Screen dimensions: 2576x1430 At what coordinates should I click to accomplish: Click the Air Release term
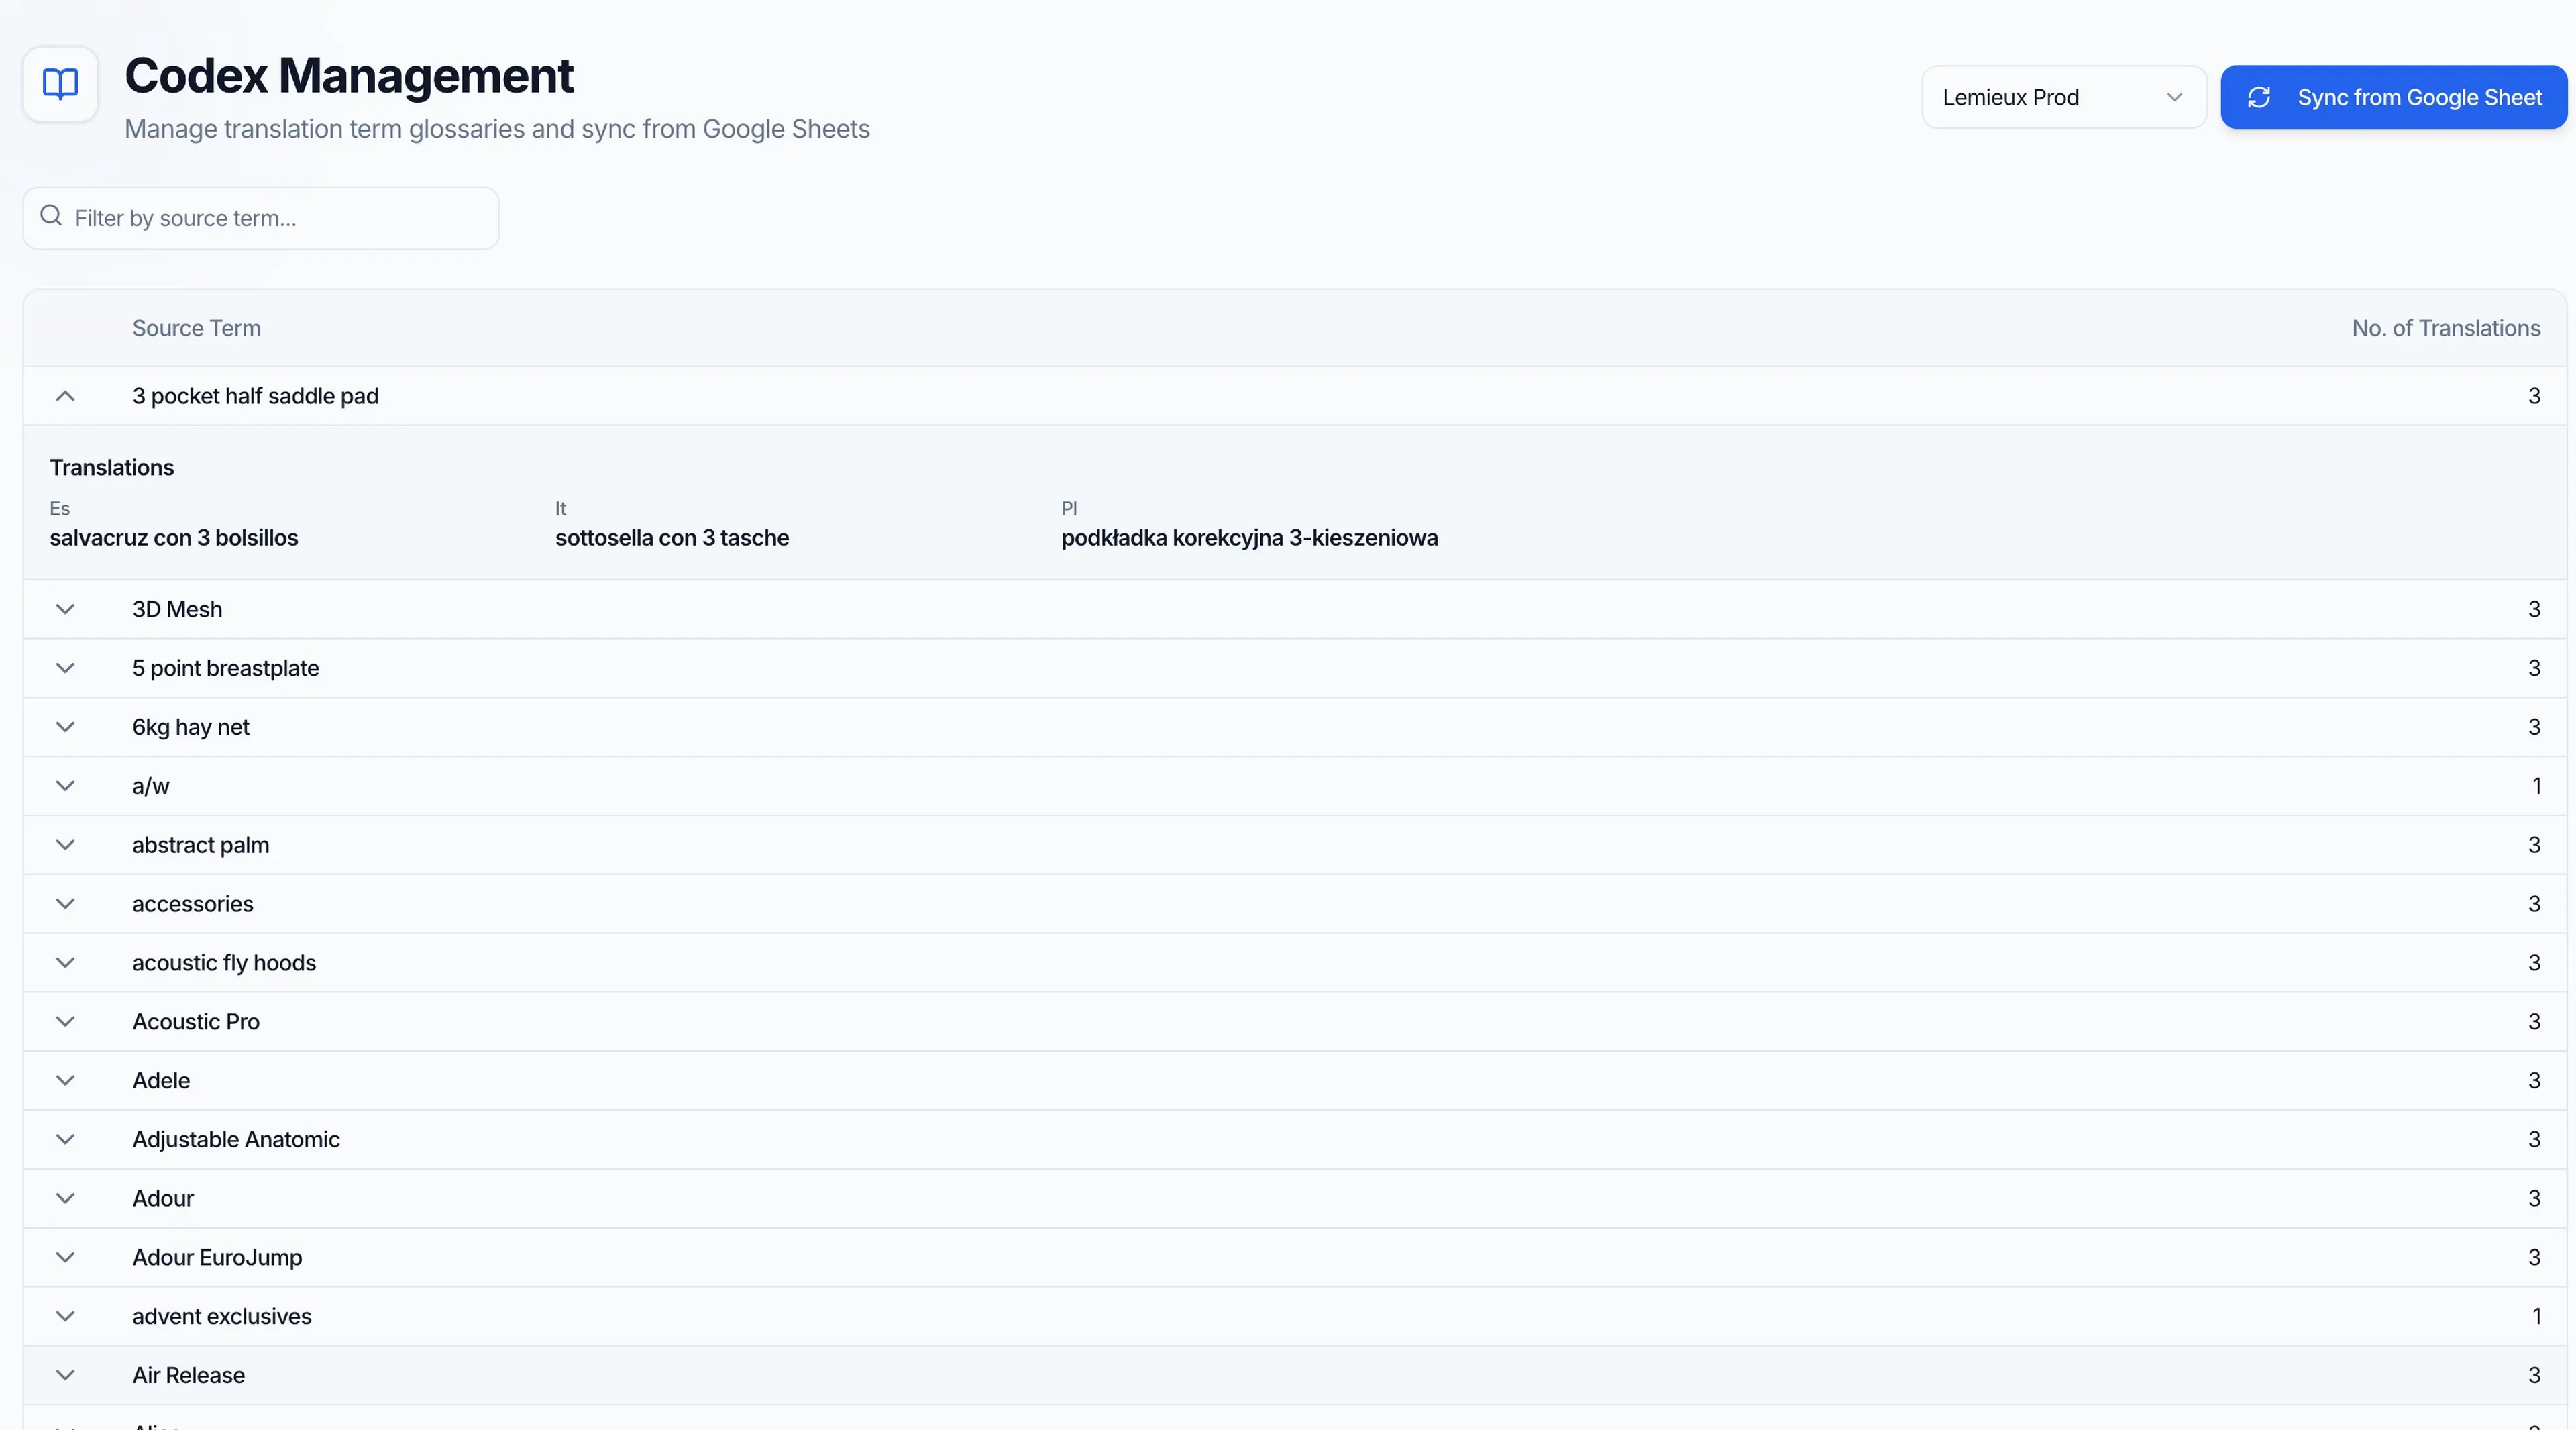click(188, 1376)
